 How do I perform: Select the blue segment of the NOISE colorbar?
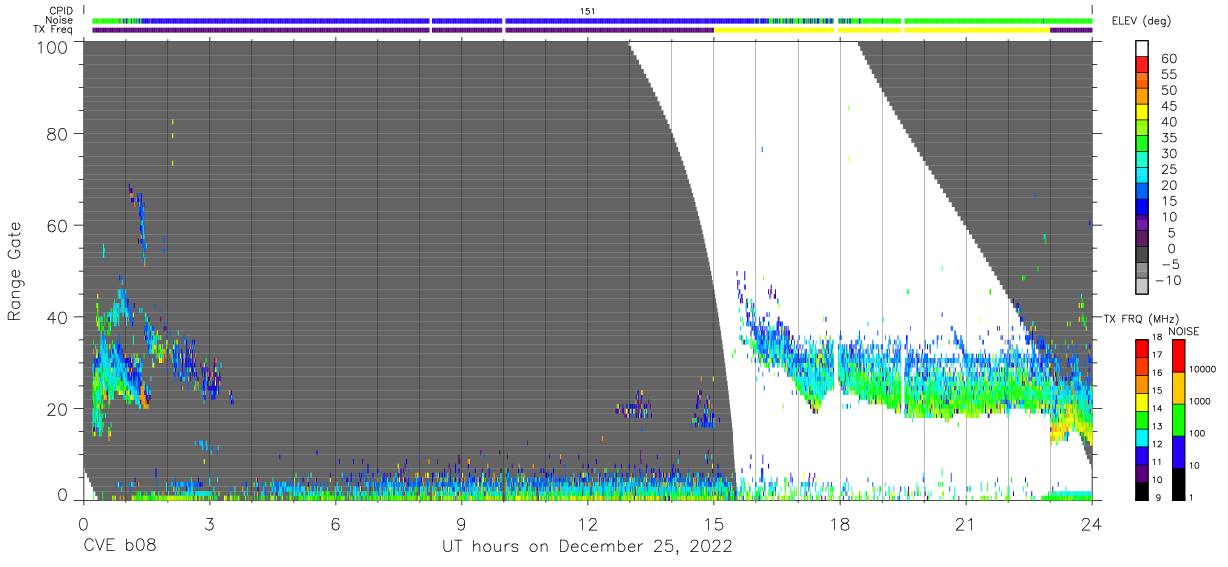coord(1180,451)
